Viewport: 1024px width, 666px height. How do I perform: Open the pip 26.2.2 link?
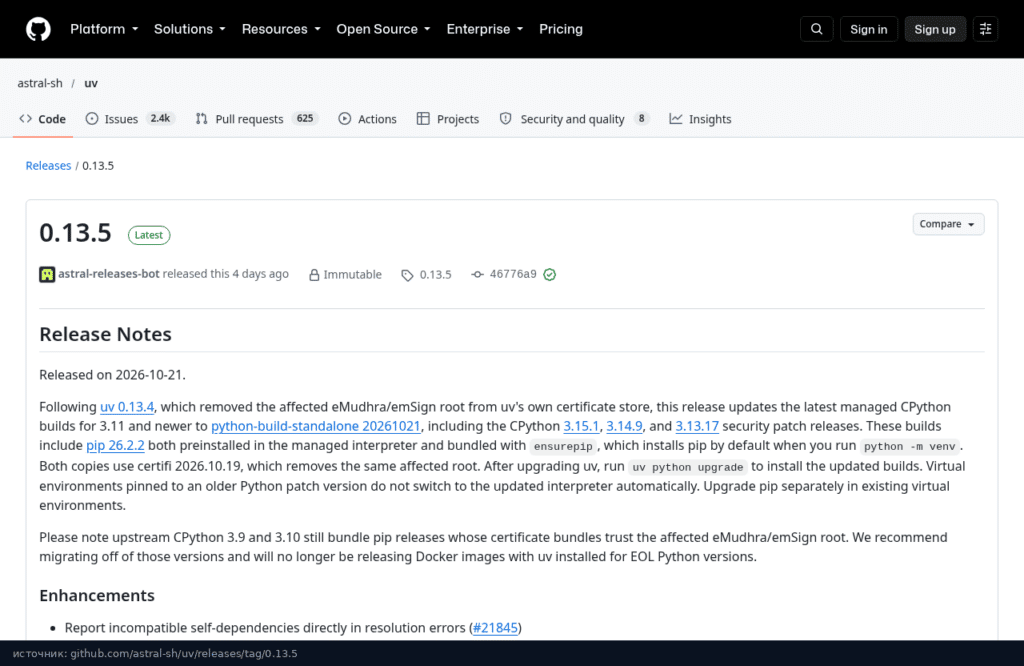pos(115,446)
